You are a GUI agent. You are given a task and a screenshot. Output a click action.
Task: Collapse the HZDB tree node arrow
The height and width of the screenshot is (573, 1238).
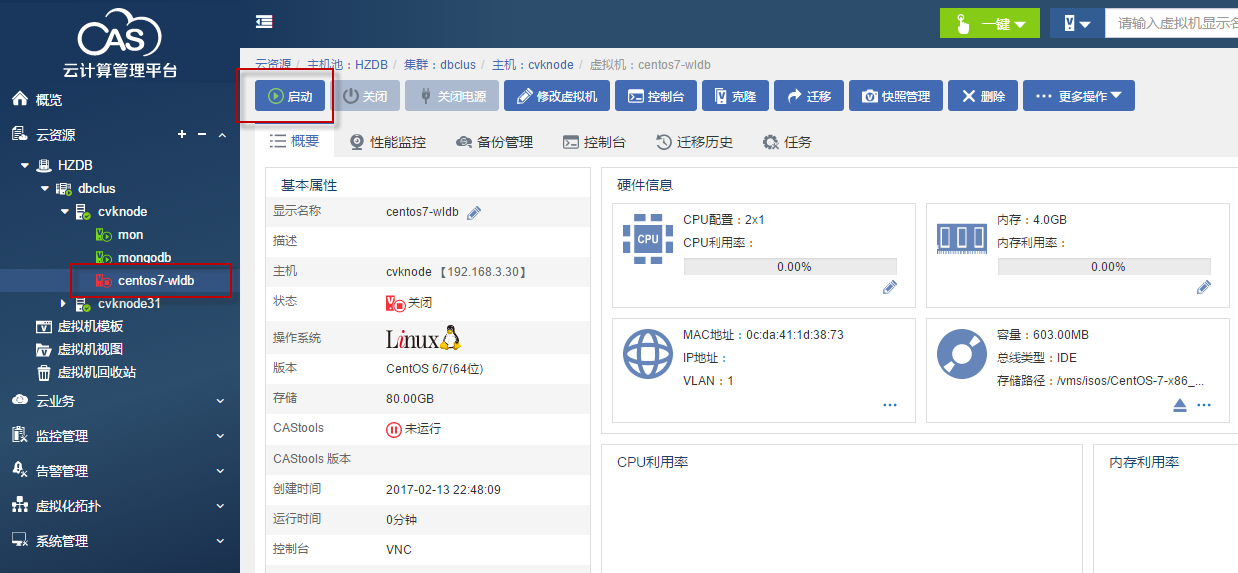[25, 165]
